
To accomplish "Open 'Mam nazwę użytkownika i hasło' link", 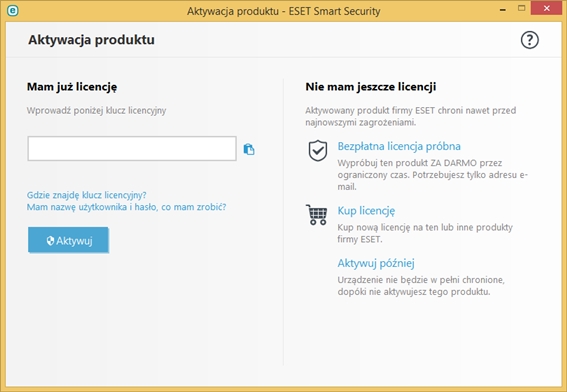I will point(126,207).
